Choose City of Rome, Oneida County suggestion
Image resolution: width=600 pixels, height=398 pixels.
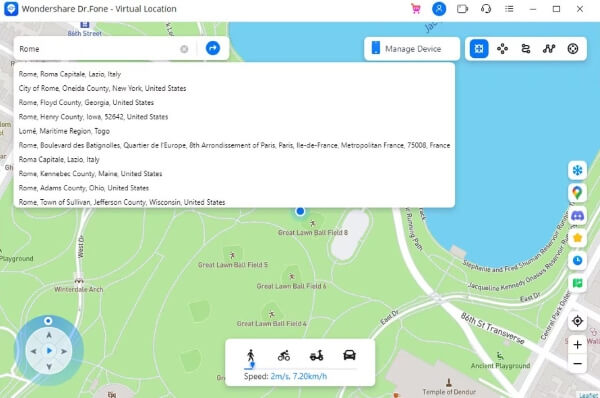click(102, 88)
